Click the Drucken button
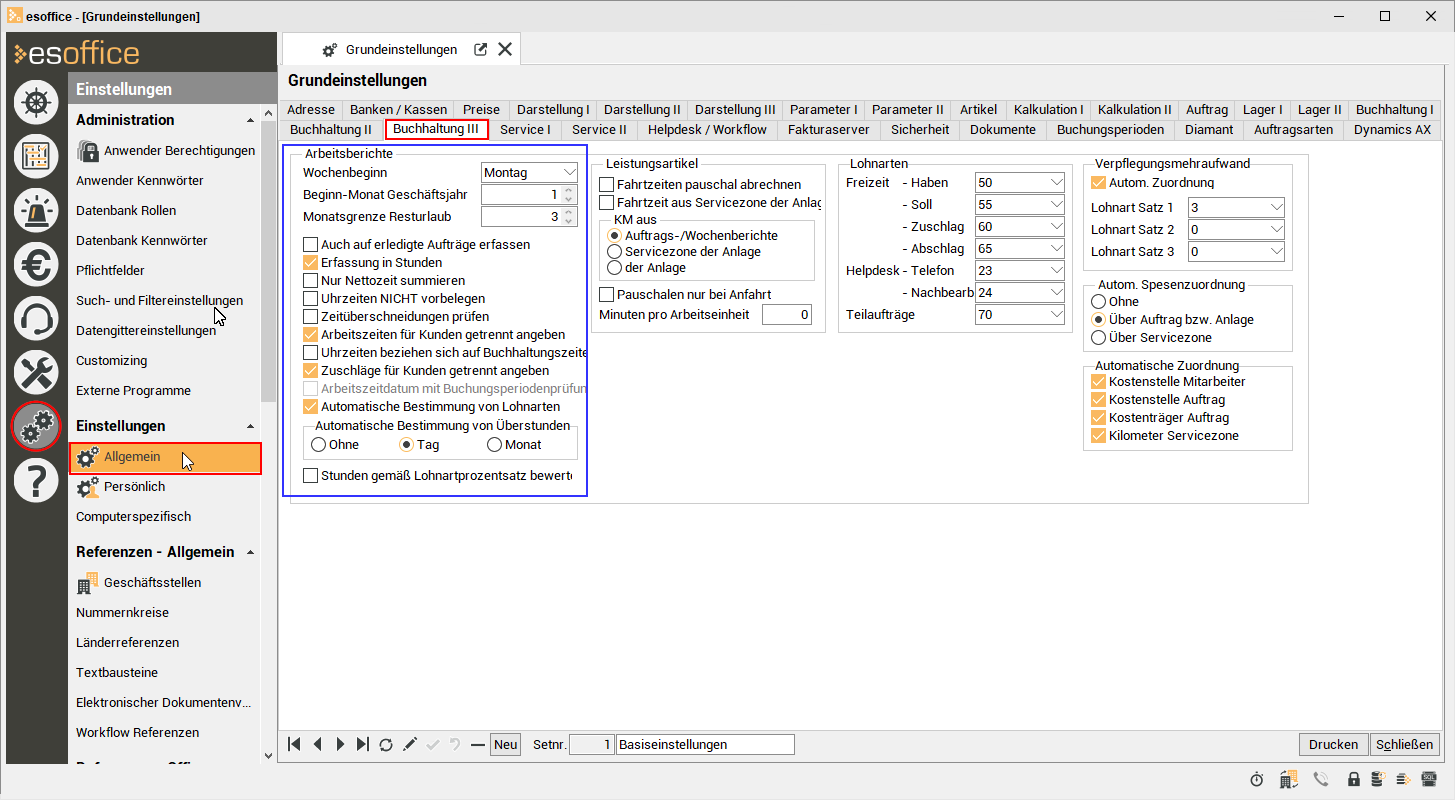This screenshot has height=800, width=1455. coord(1333,744)
